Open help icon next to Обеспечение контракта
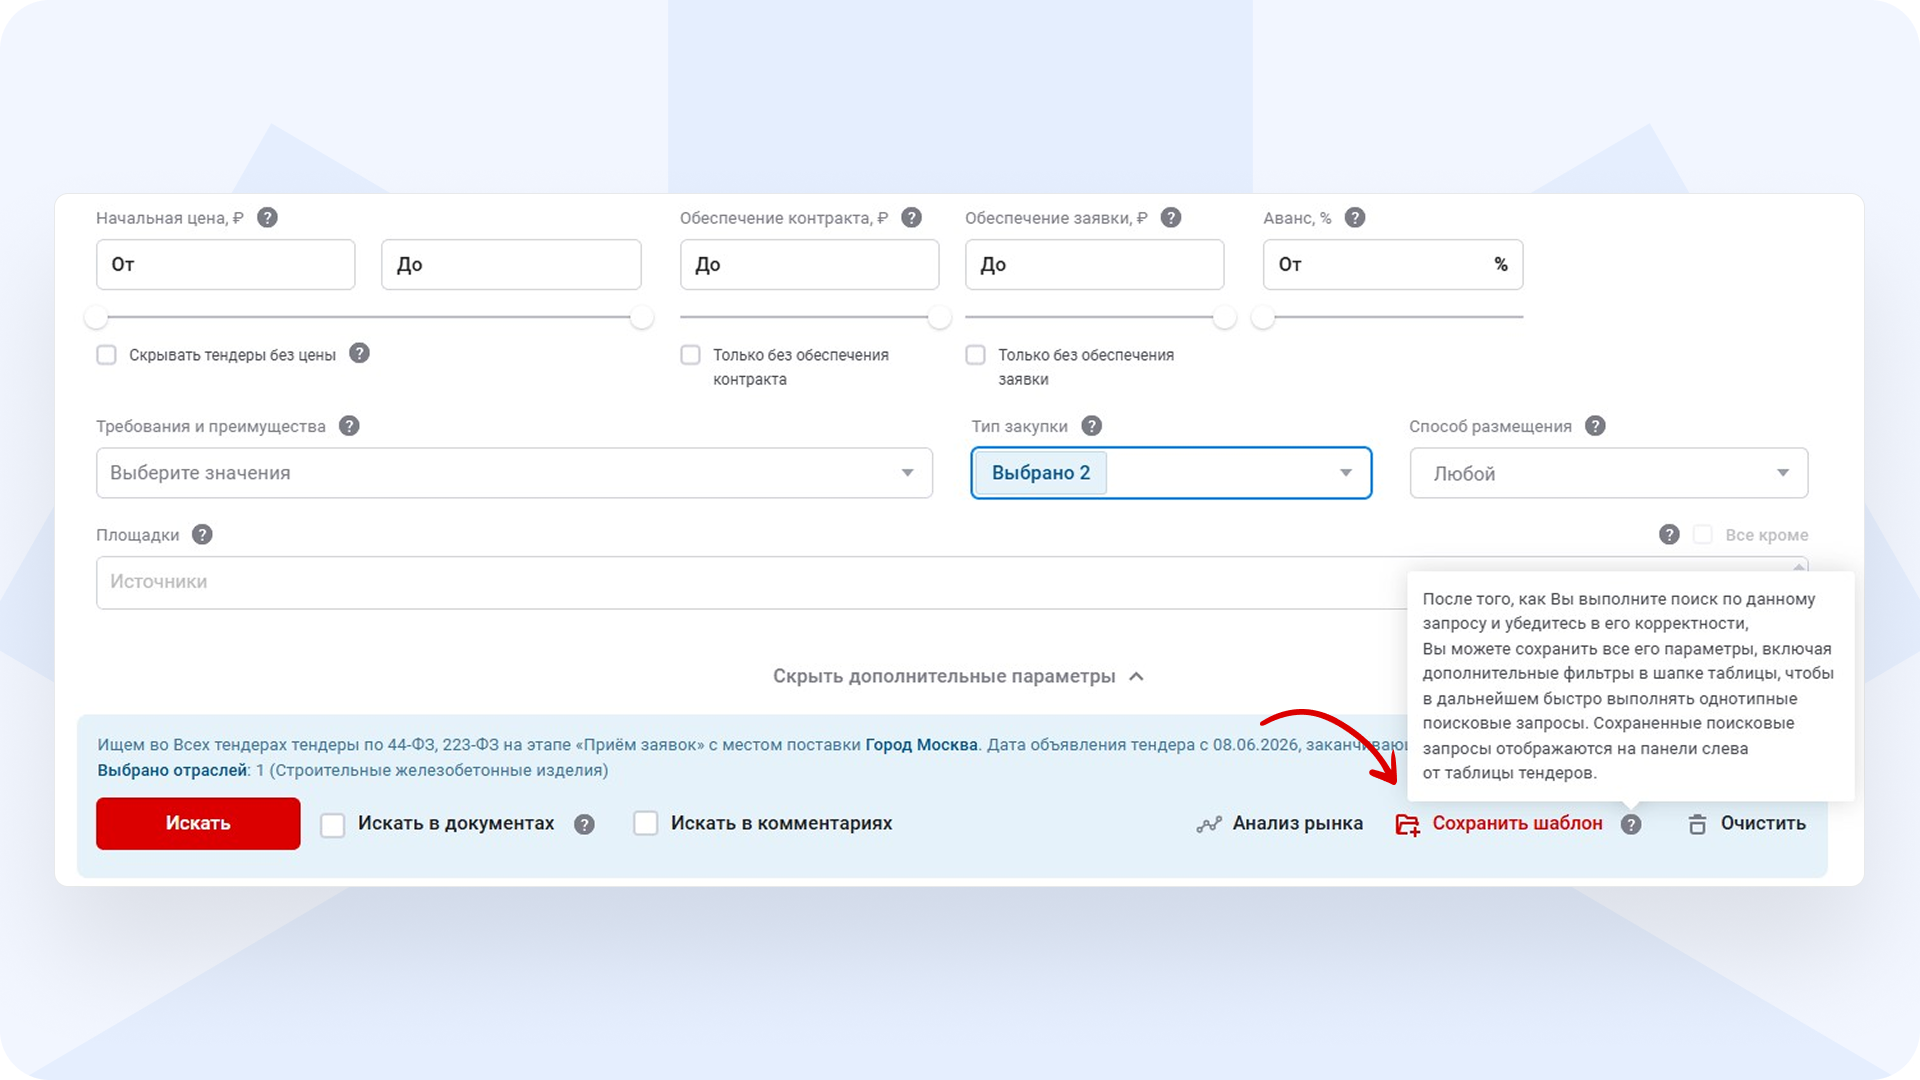1920x1080 pixels. click(x=911, y=218)
